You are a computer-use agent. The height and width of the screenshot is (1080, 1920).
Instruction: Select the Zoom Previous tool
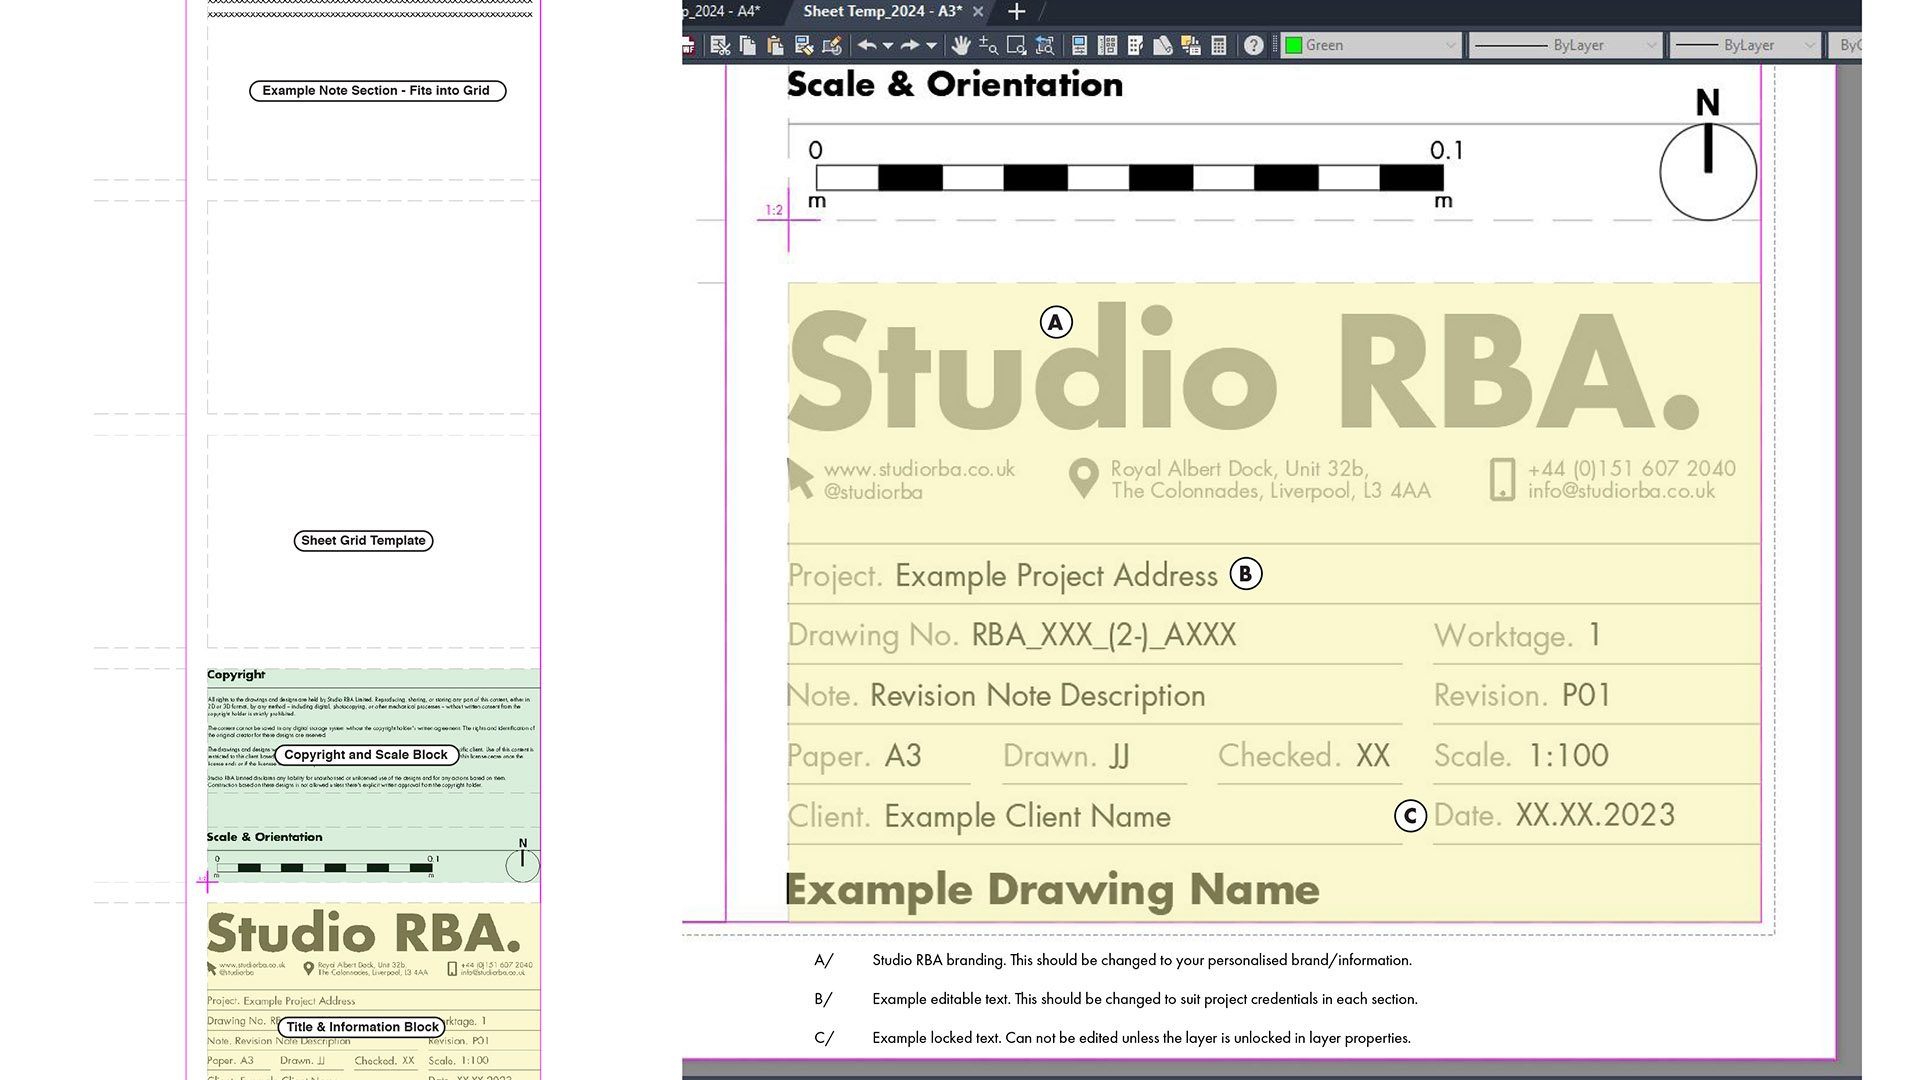[1043, 46]
